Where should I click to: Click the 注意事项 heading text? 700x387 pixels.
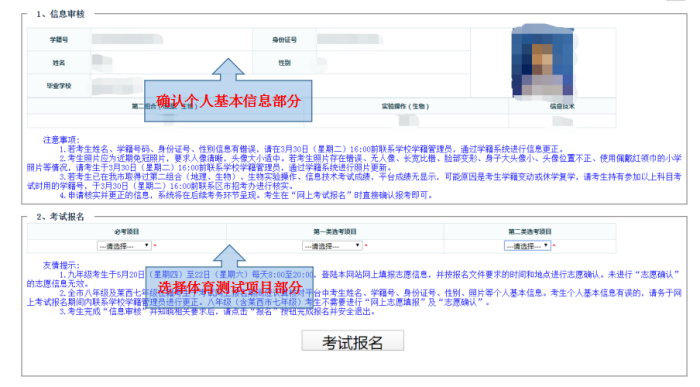point(61,140)
